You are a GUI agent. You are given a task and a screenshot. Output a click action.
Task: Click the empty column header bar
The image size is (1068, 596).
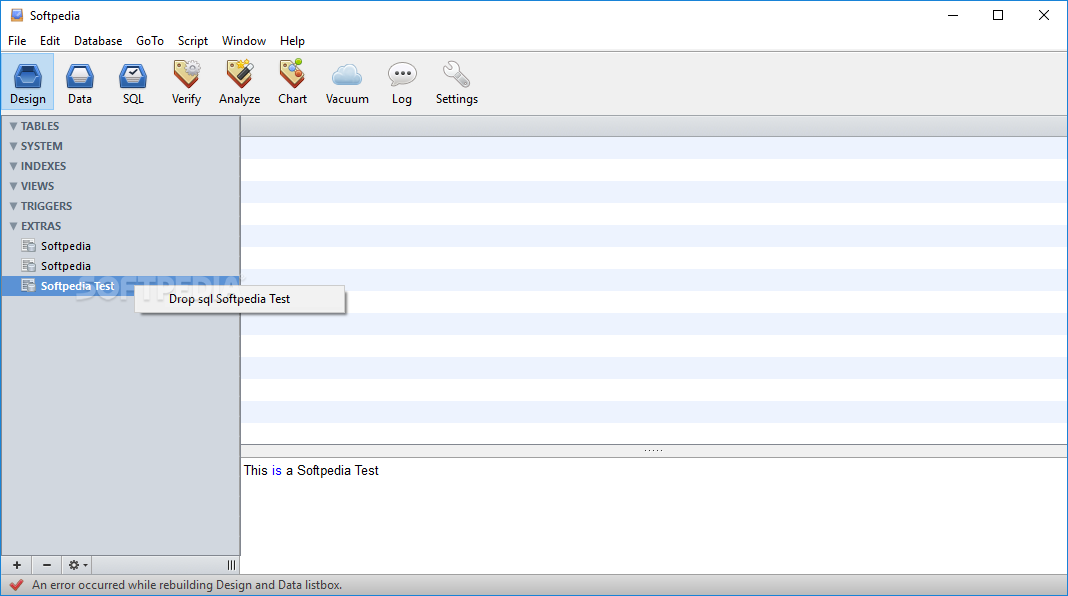tap(654, 126)
